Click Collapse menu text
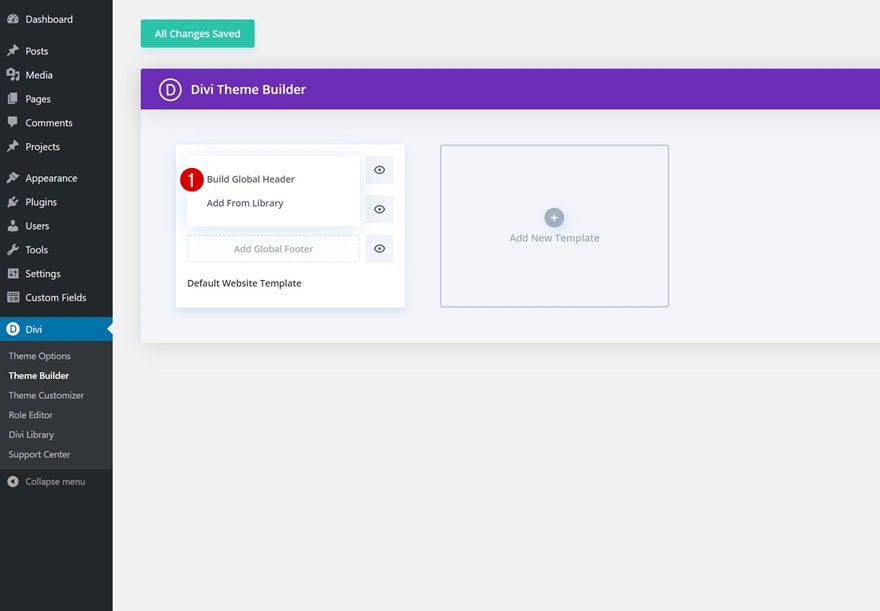This screenshot has height=611, width=880. point(55,481)
